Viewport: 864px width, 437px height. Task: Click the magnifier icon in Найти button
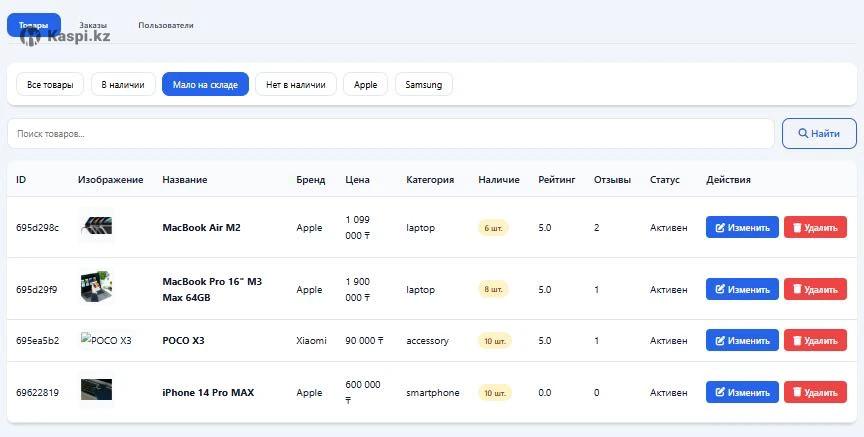pos(801,133)
